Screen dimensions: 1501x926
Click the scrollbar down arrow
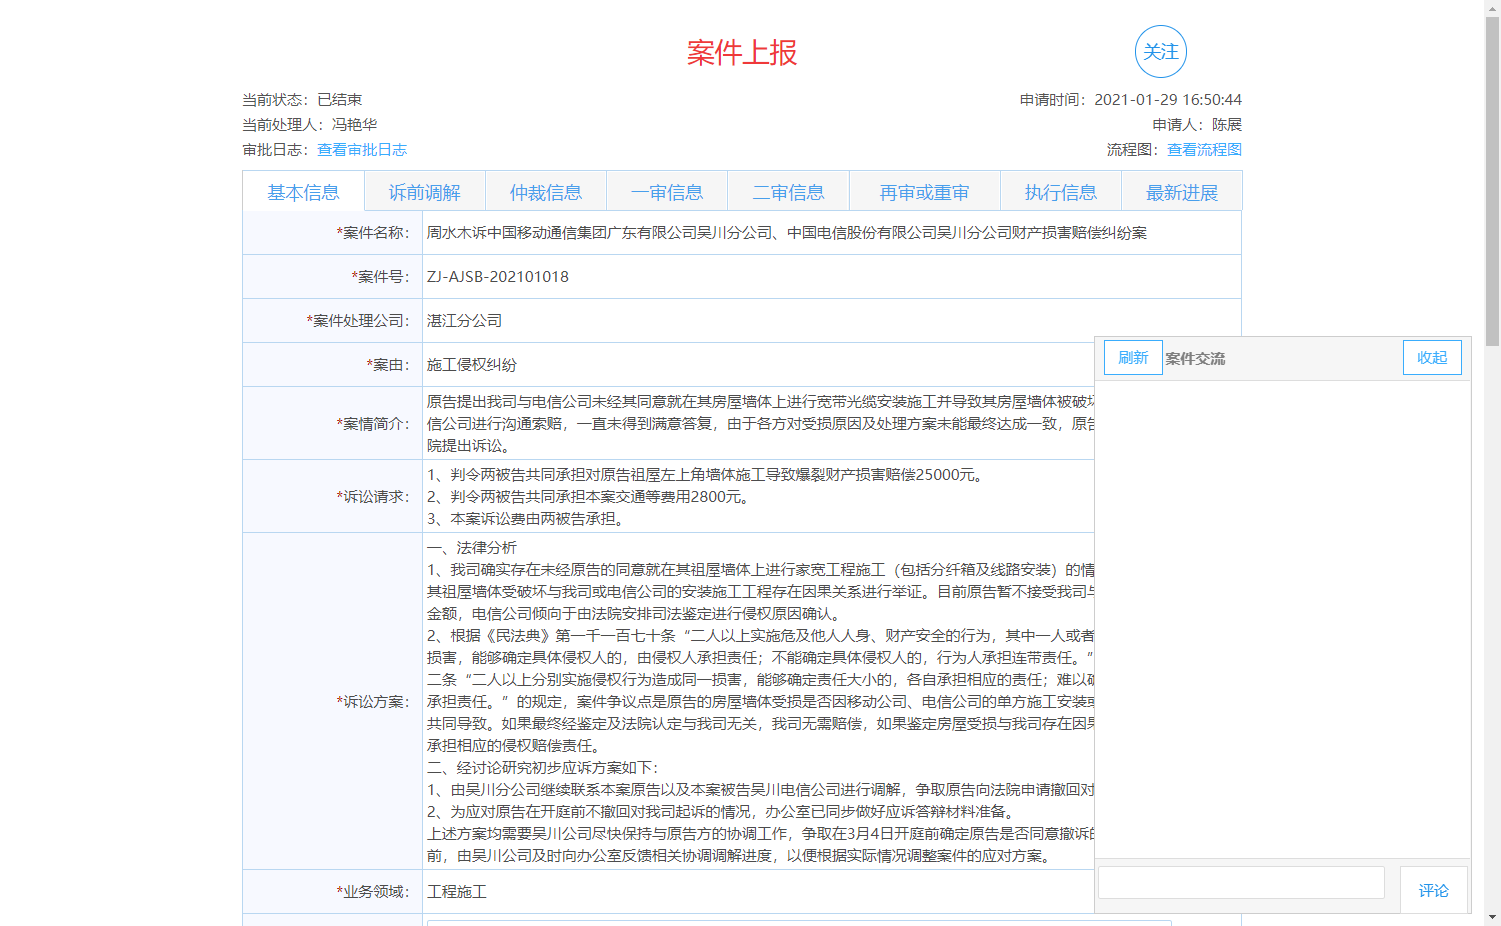point(1492,917)
